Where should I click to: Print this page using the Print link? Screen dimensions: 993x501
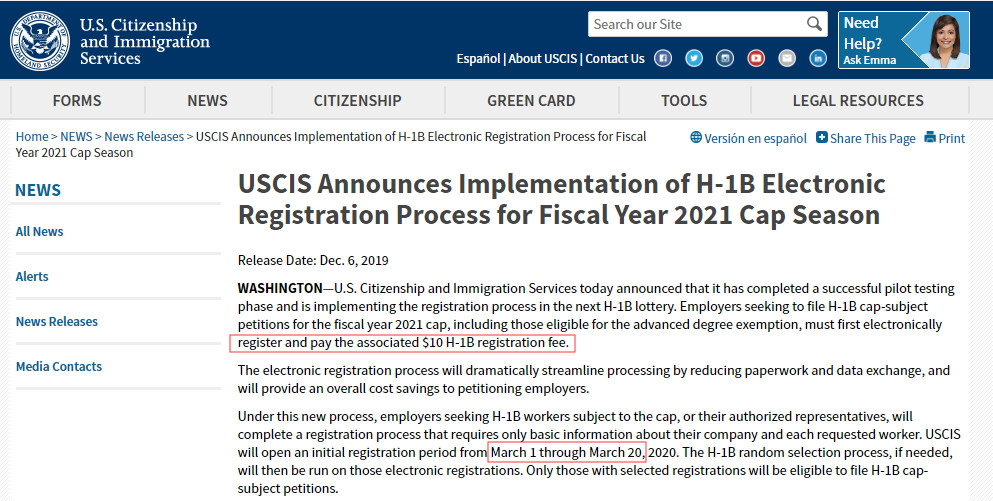[945, 138]
